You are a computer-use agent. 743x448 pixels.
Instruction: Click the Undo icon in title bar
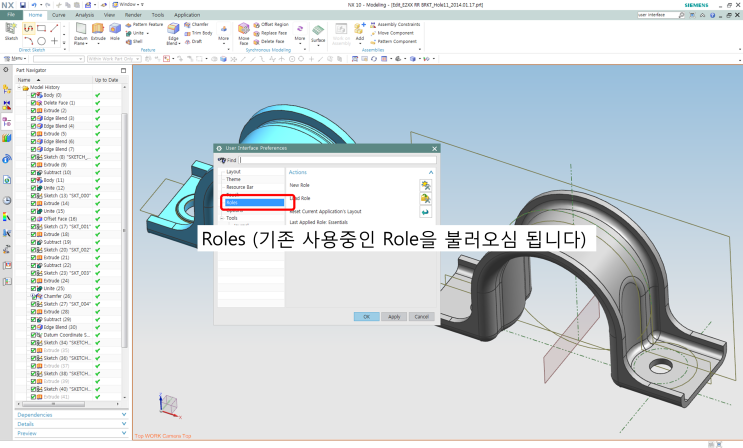34,5
